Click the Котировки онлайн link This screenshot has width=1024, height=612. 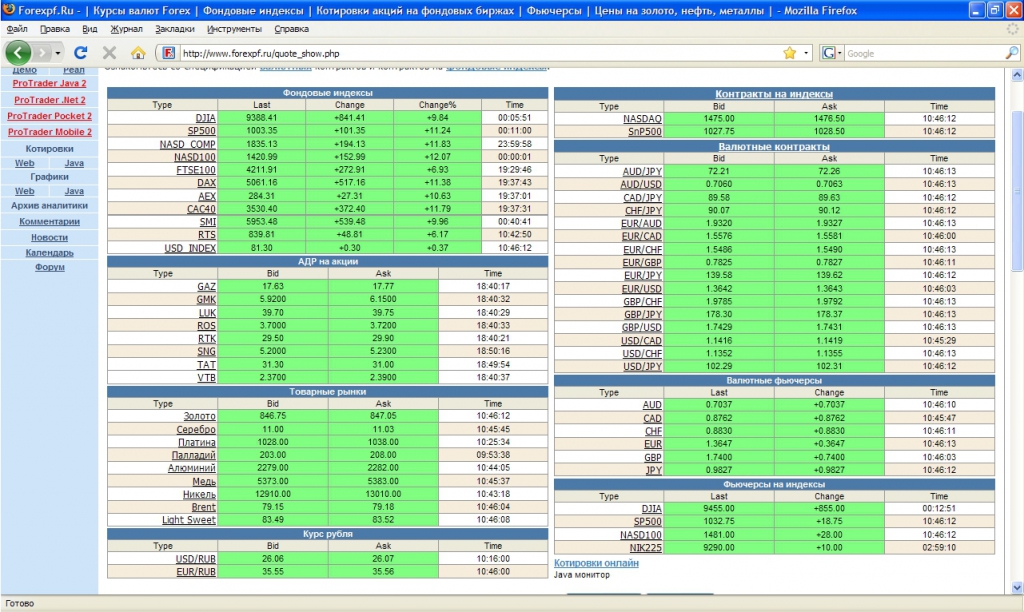pos(596,563)
